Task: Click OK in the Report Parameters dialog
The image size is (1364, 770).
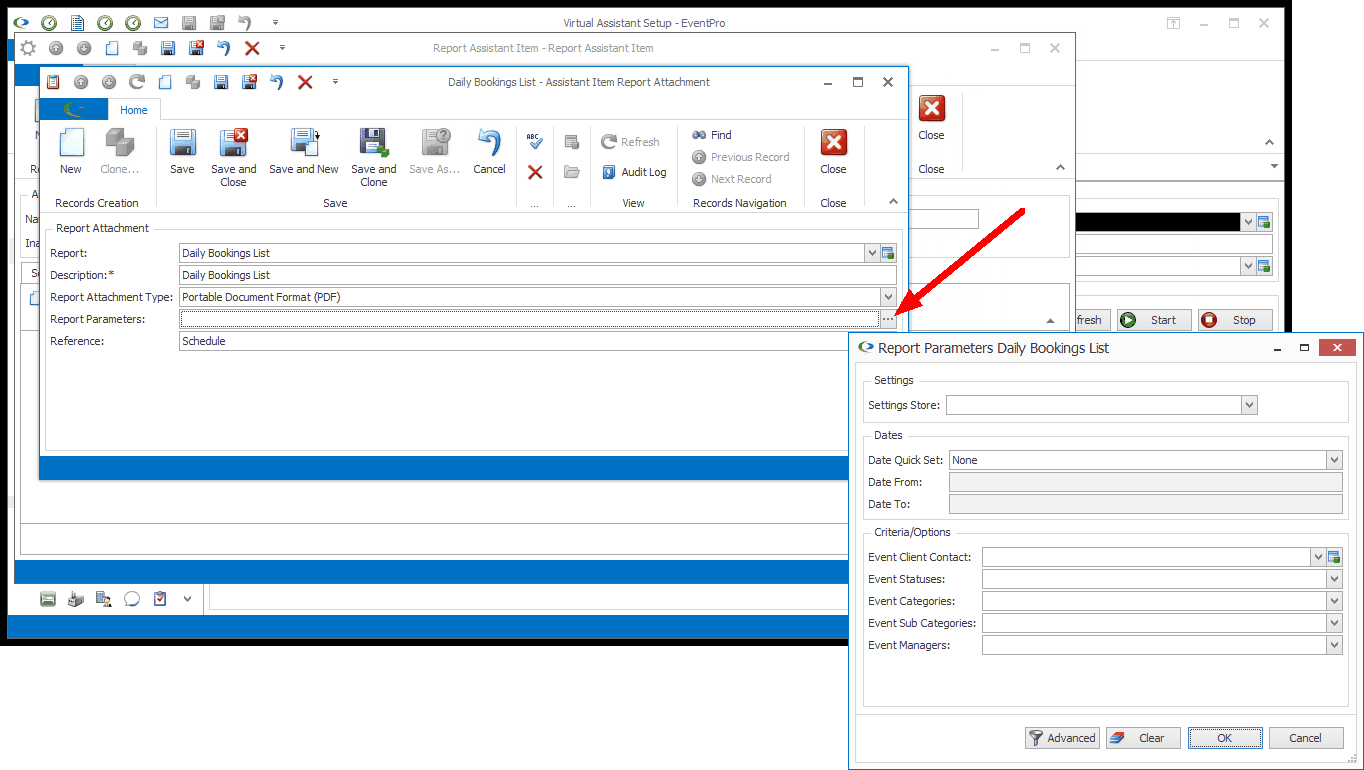Action: click(x=1225, y=738)
